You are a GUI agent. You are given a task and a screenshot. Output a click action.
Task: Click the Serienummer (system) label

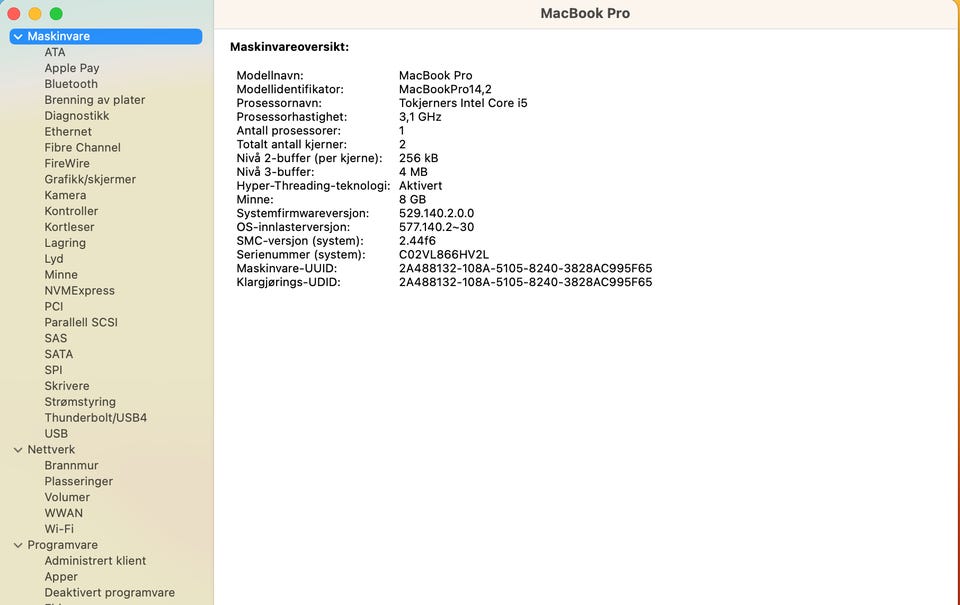coord(301,255)
